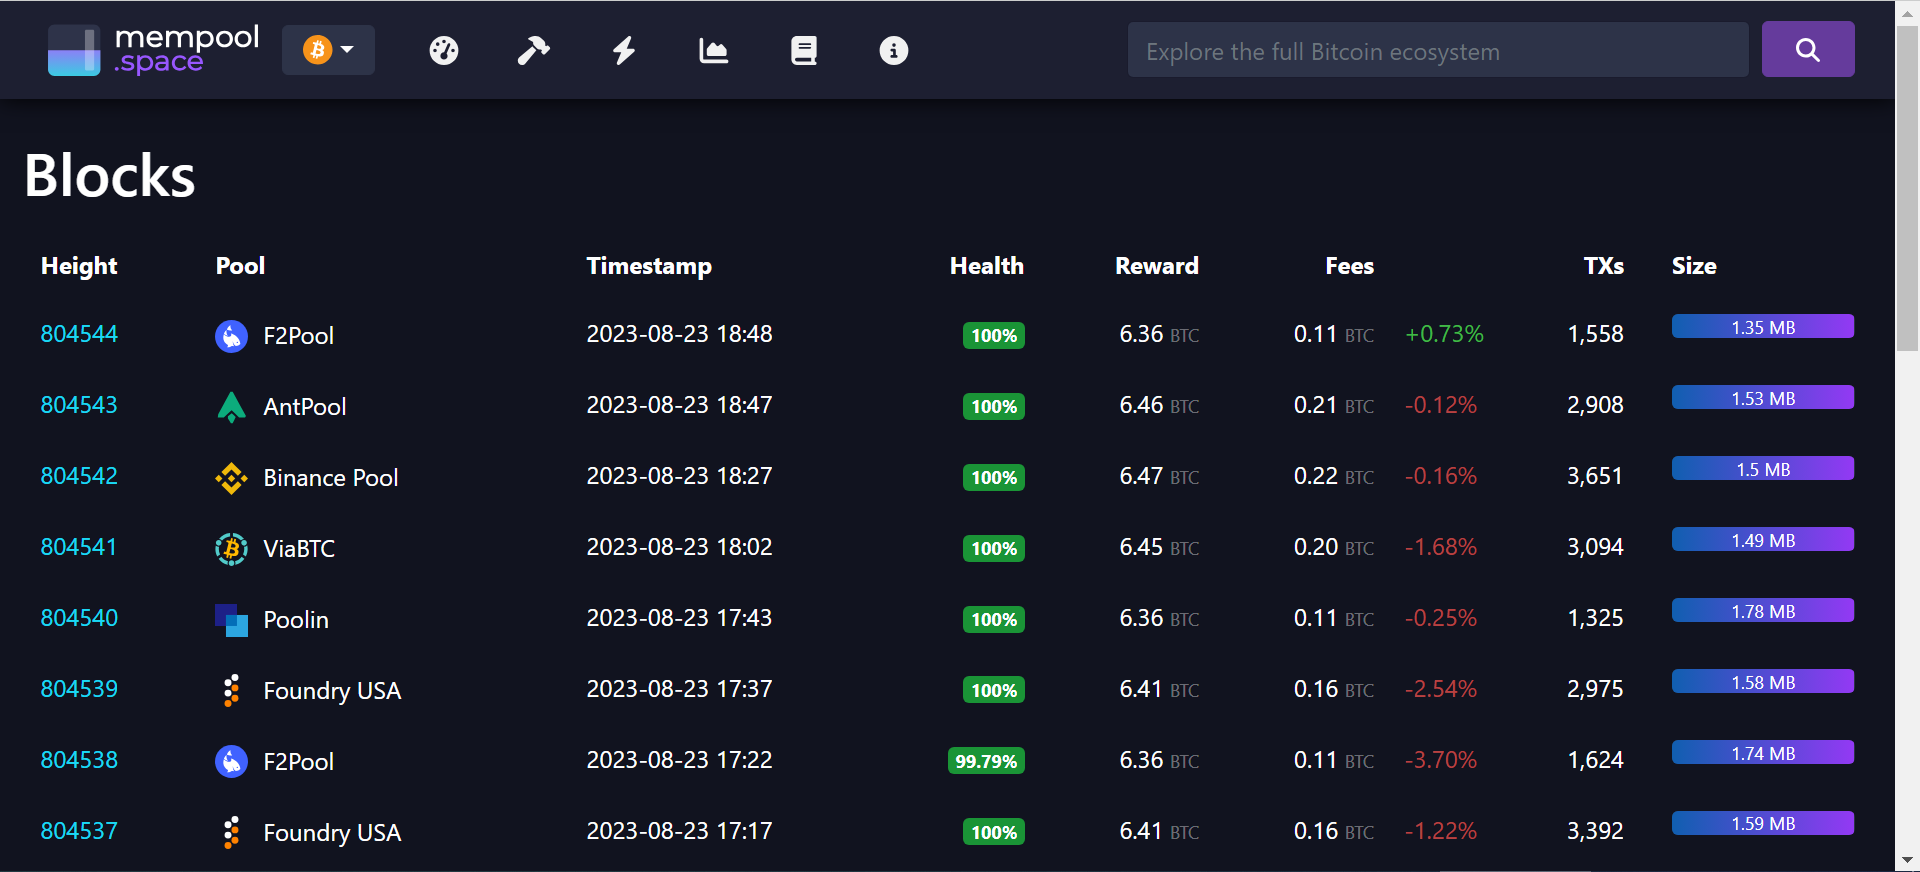Click the scrollbar down arrow
Screen dimensions: 1920x872
tap(1908, 860)
